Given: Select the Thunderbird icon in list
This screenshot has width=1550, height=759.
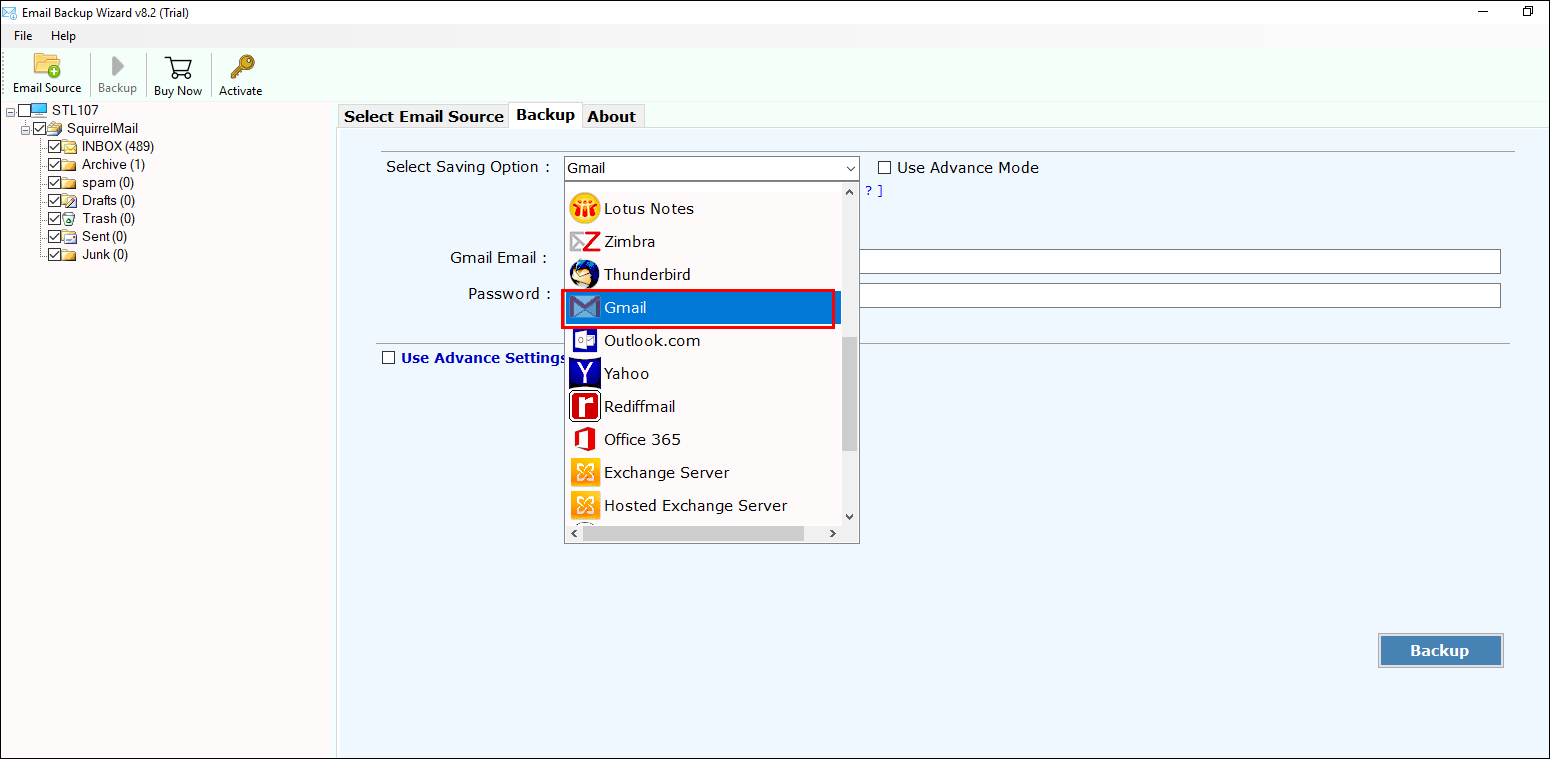Looking at the screenshot, I should click(584, 274).
